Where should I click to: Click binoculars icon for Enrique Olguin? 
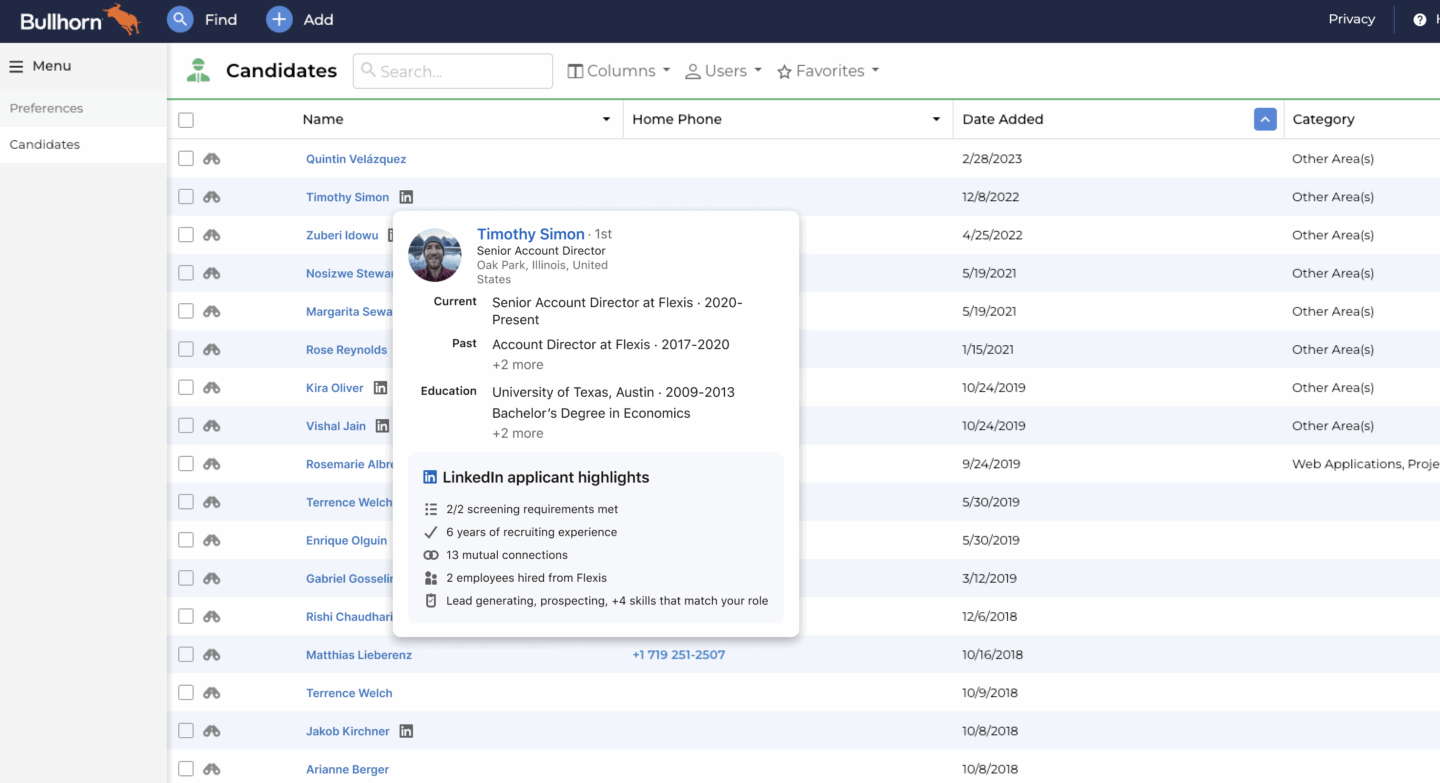(211, 540)
